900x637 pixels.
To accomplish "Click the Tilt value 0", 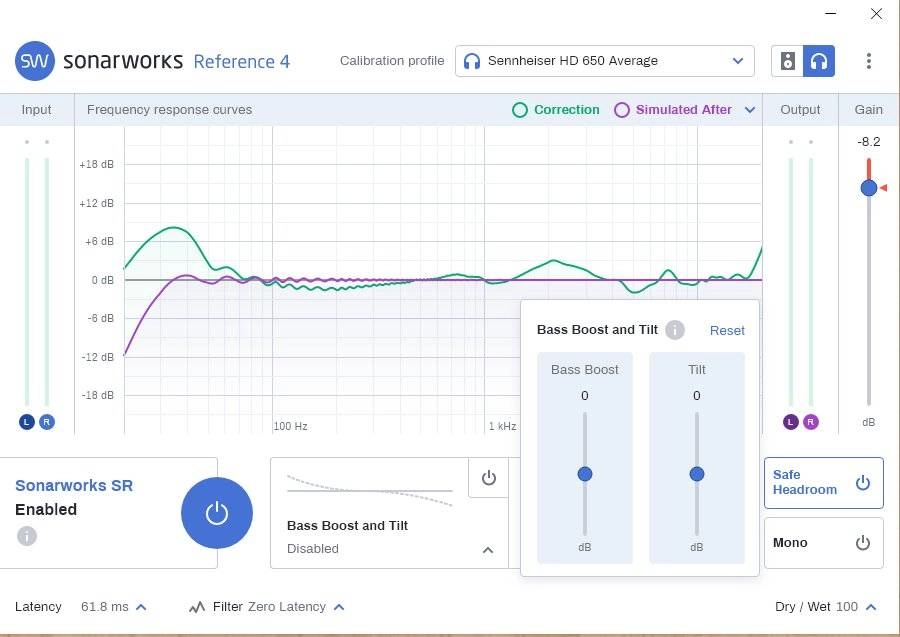I will coord(696,395).
